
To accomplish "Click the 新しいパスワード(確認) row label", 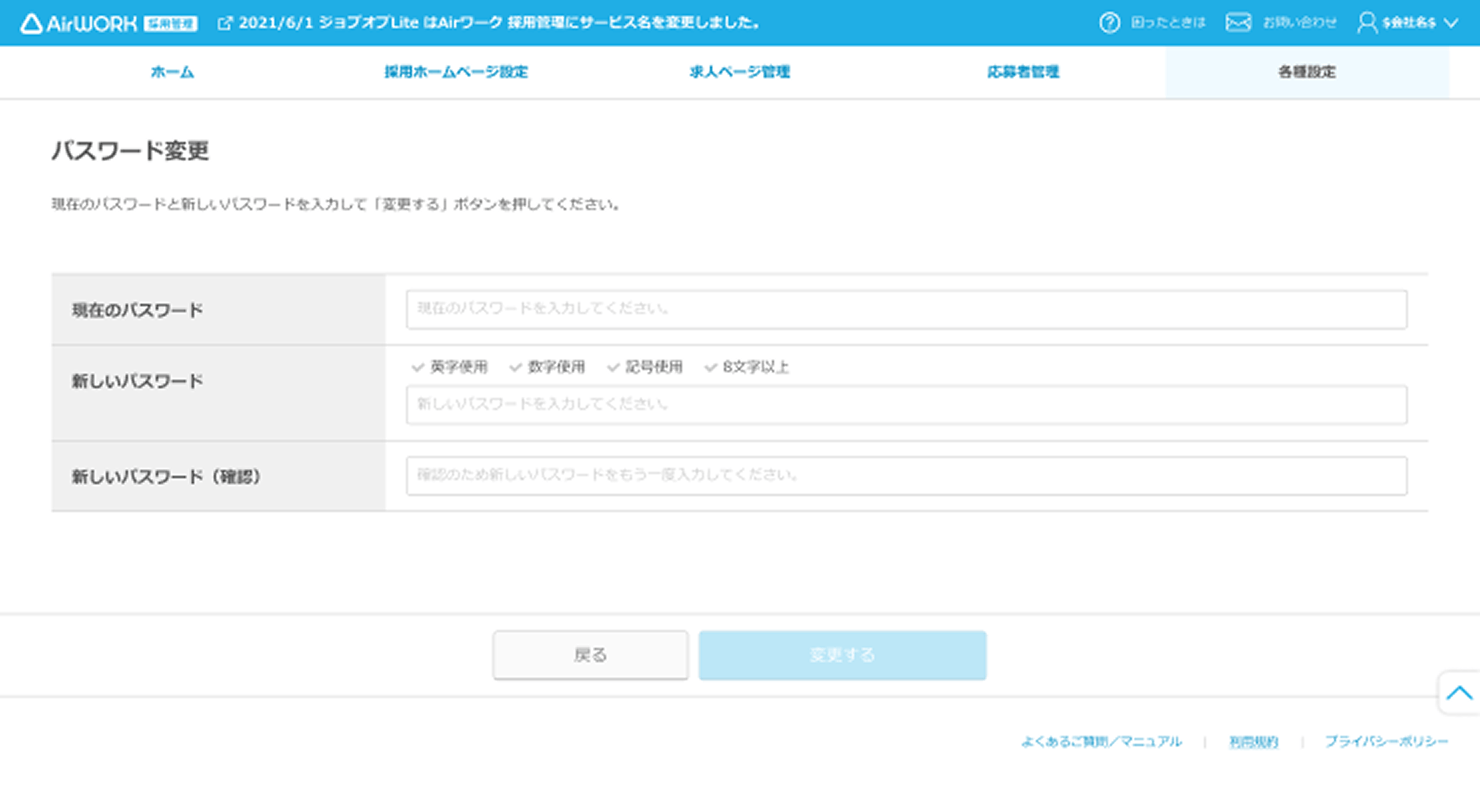I will [x=167, y=477].
